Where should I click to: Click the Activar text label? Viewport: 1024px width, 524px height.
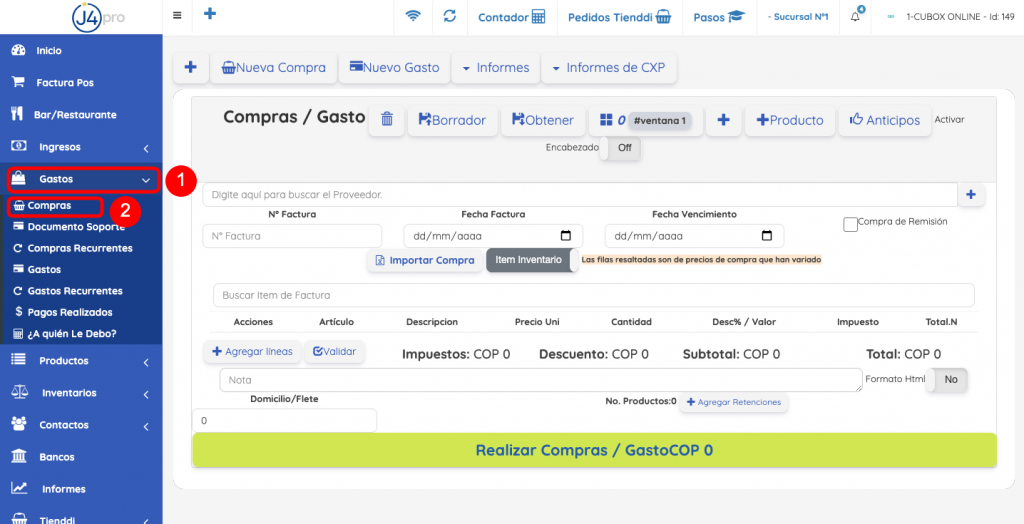(949, 120)
